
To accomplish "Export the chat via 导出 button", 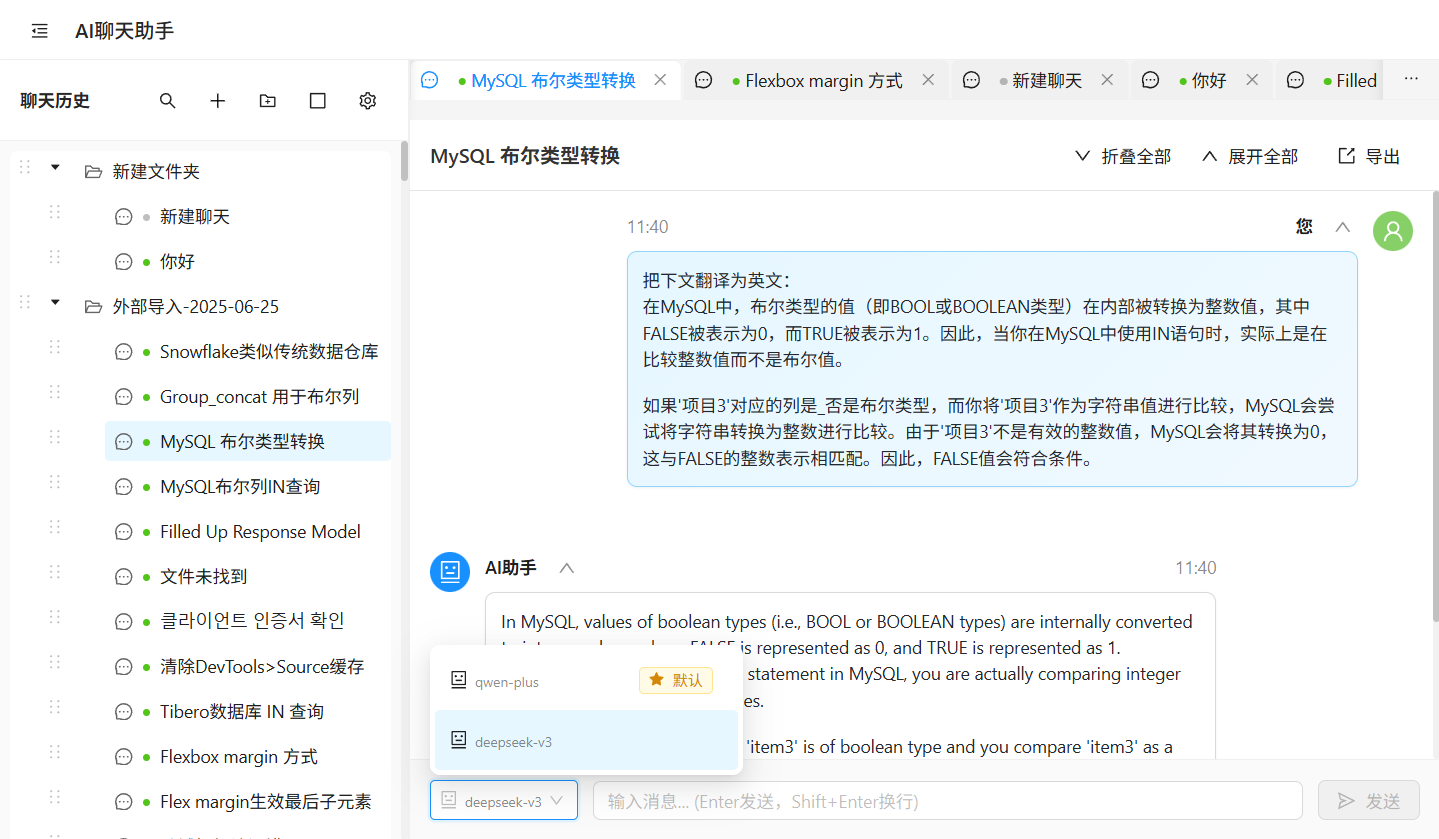I will point(1369,156).
